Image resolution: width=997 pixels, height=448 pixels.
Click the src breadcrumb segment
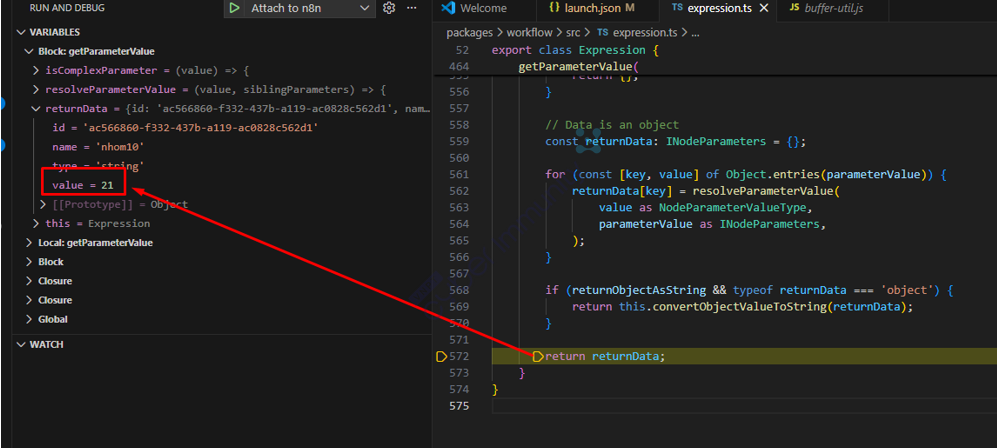[x=573, y=33]
